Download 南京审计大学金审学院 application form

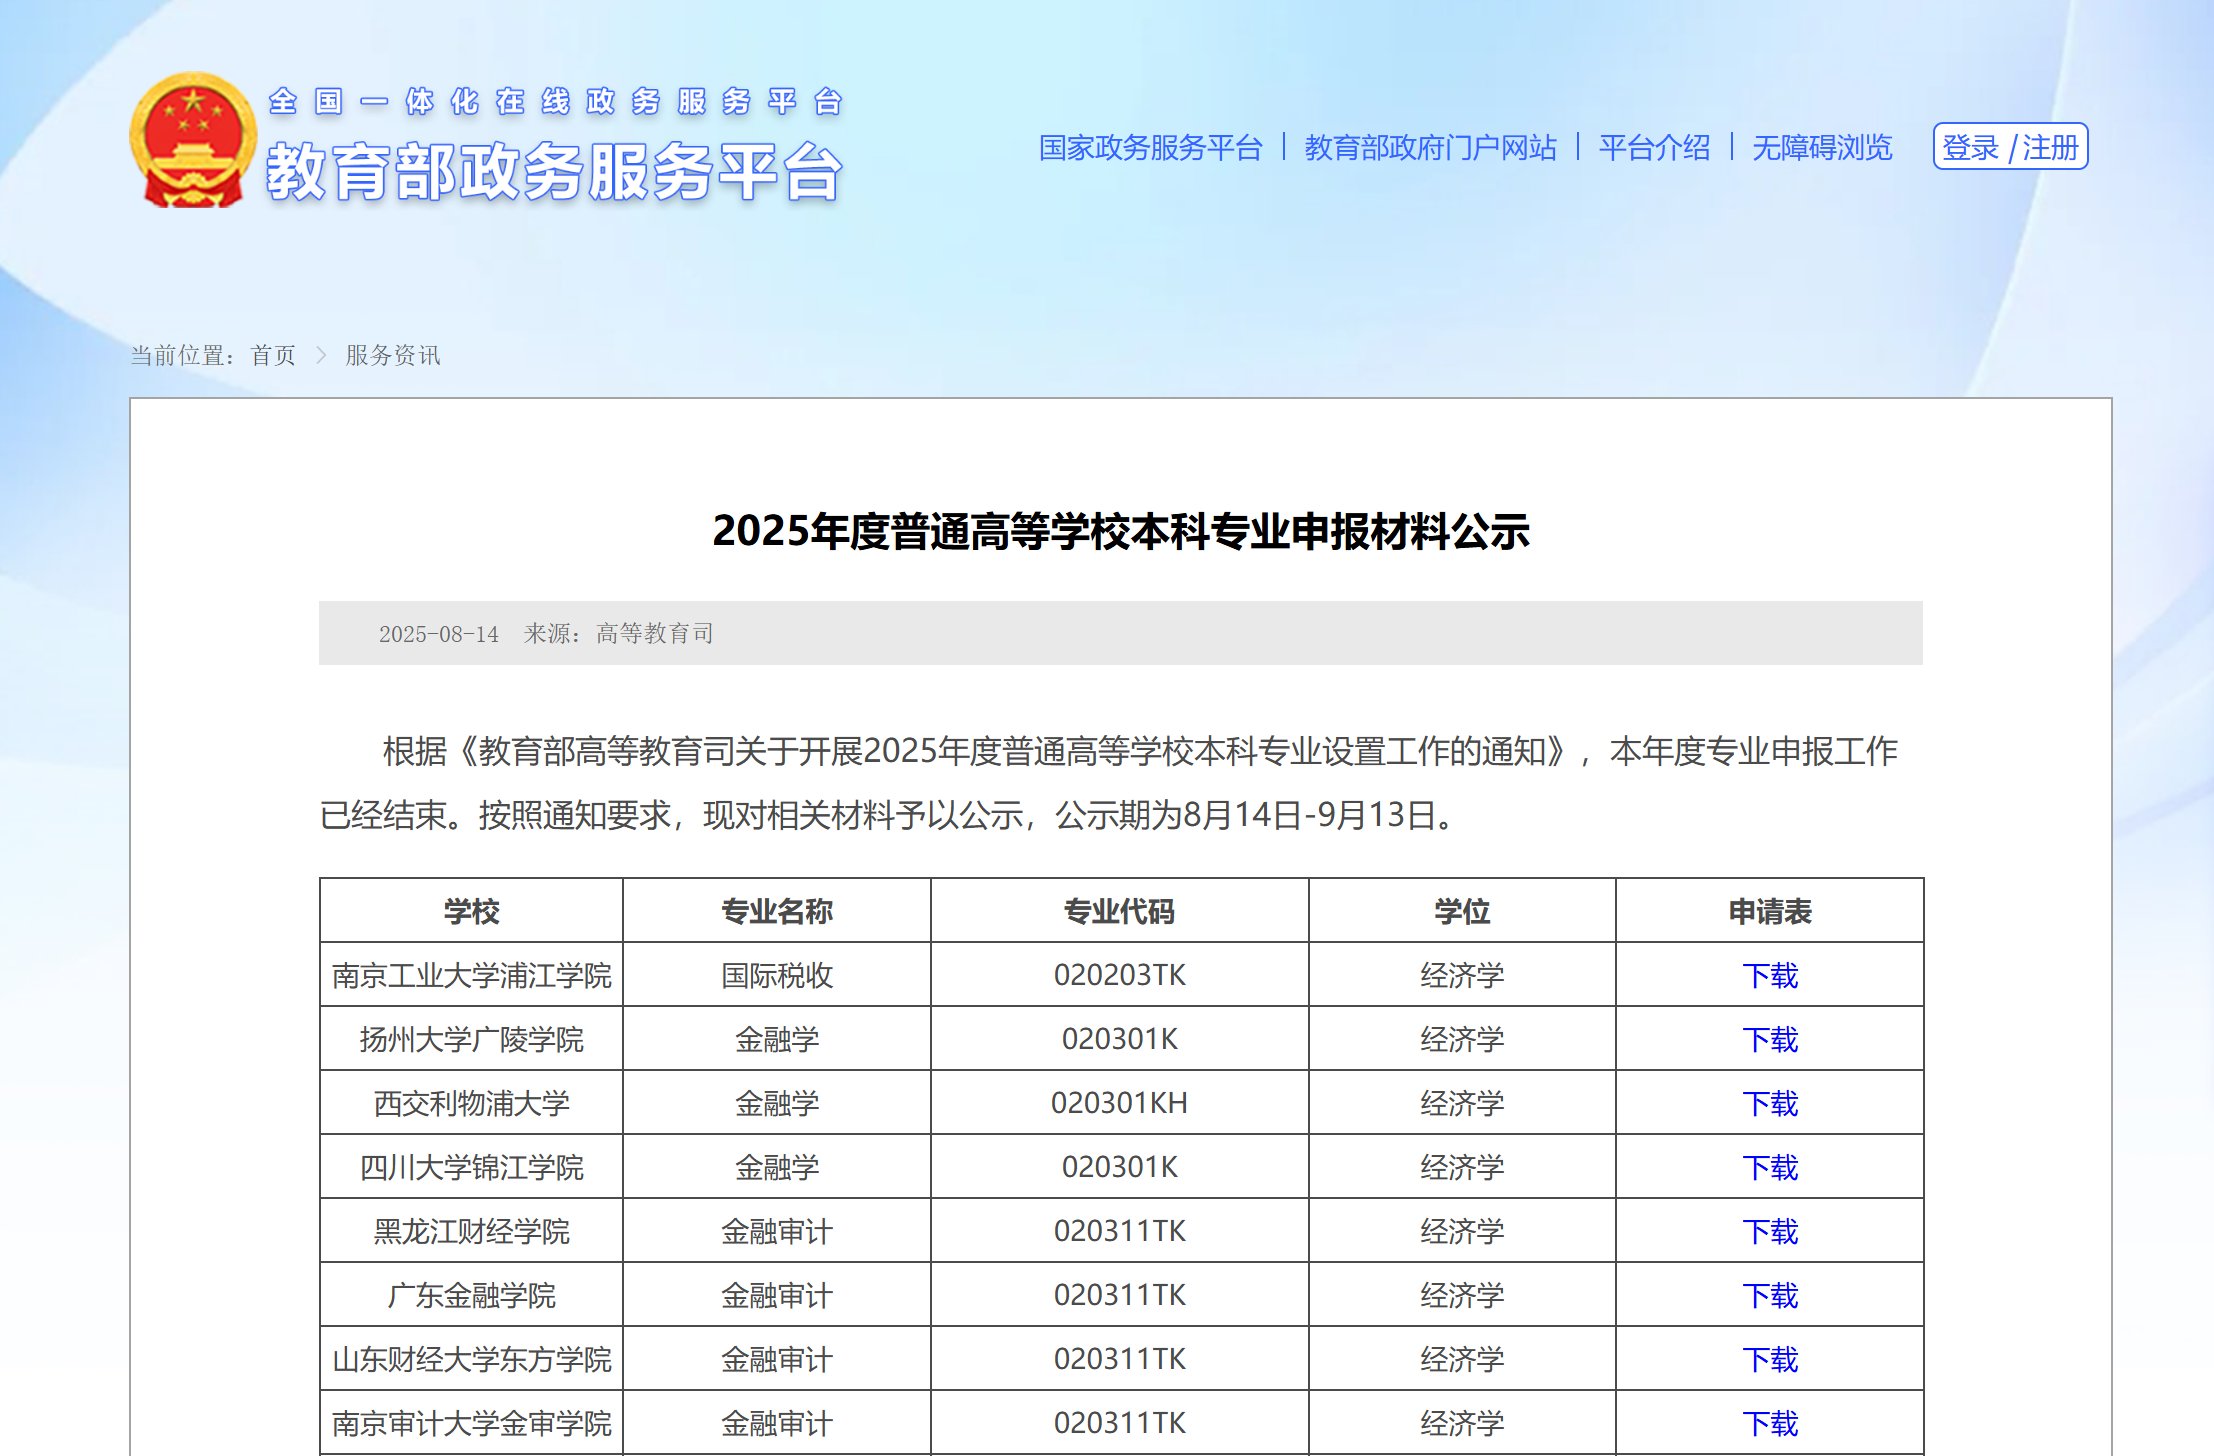click(1769, 1423)
